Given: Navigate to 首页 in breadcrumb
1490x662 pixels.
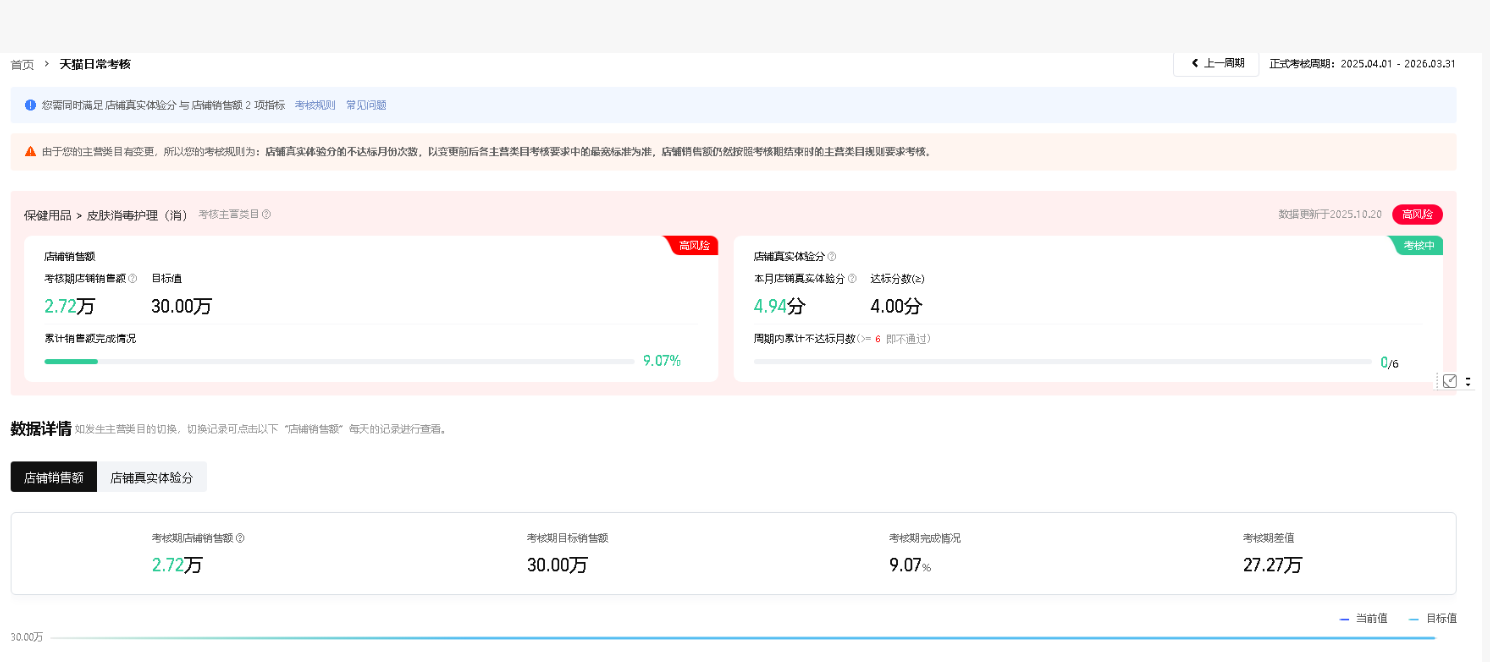Looking at the screenshot, I should (22, 64).
